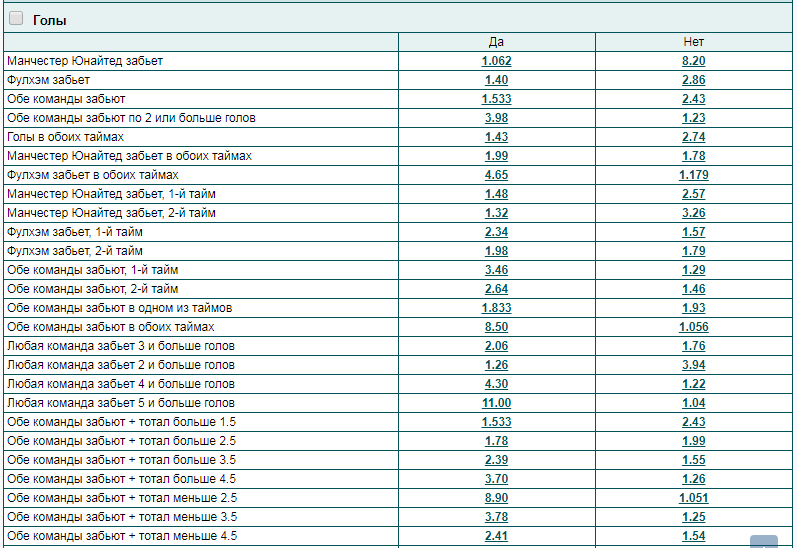This screenshot has width=797, height=548.
Task: Click Нет 1.051 for Обе забьют + тотал меньше 2.5
Action: click(x=693, y=498)
